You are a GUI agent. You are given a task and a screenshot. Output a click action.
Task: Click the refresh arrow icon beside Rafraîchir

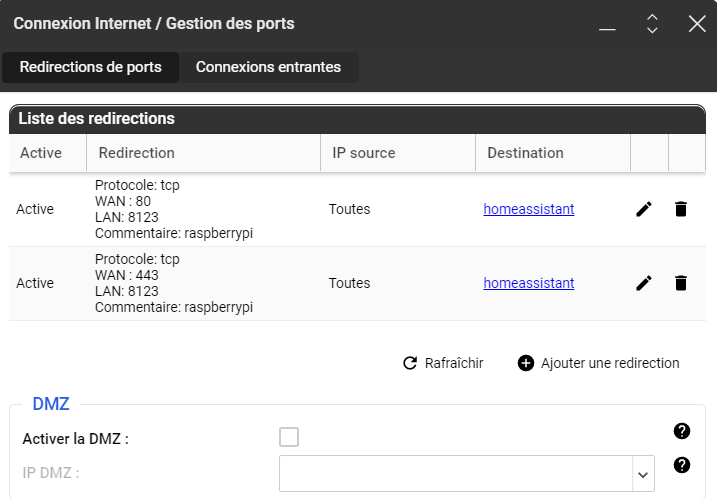point(409,363)
